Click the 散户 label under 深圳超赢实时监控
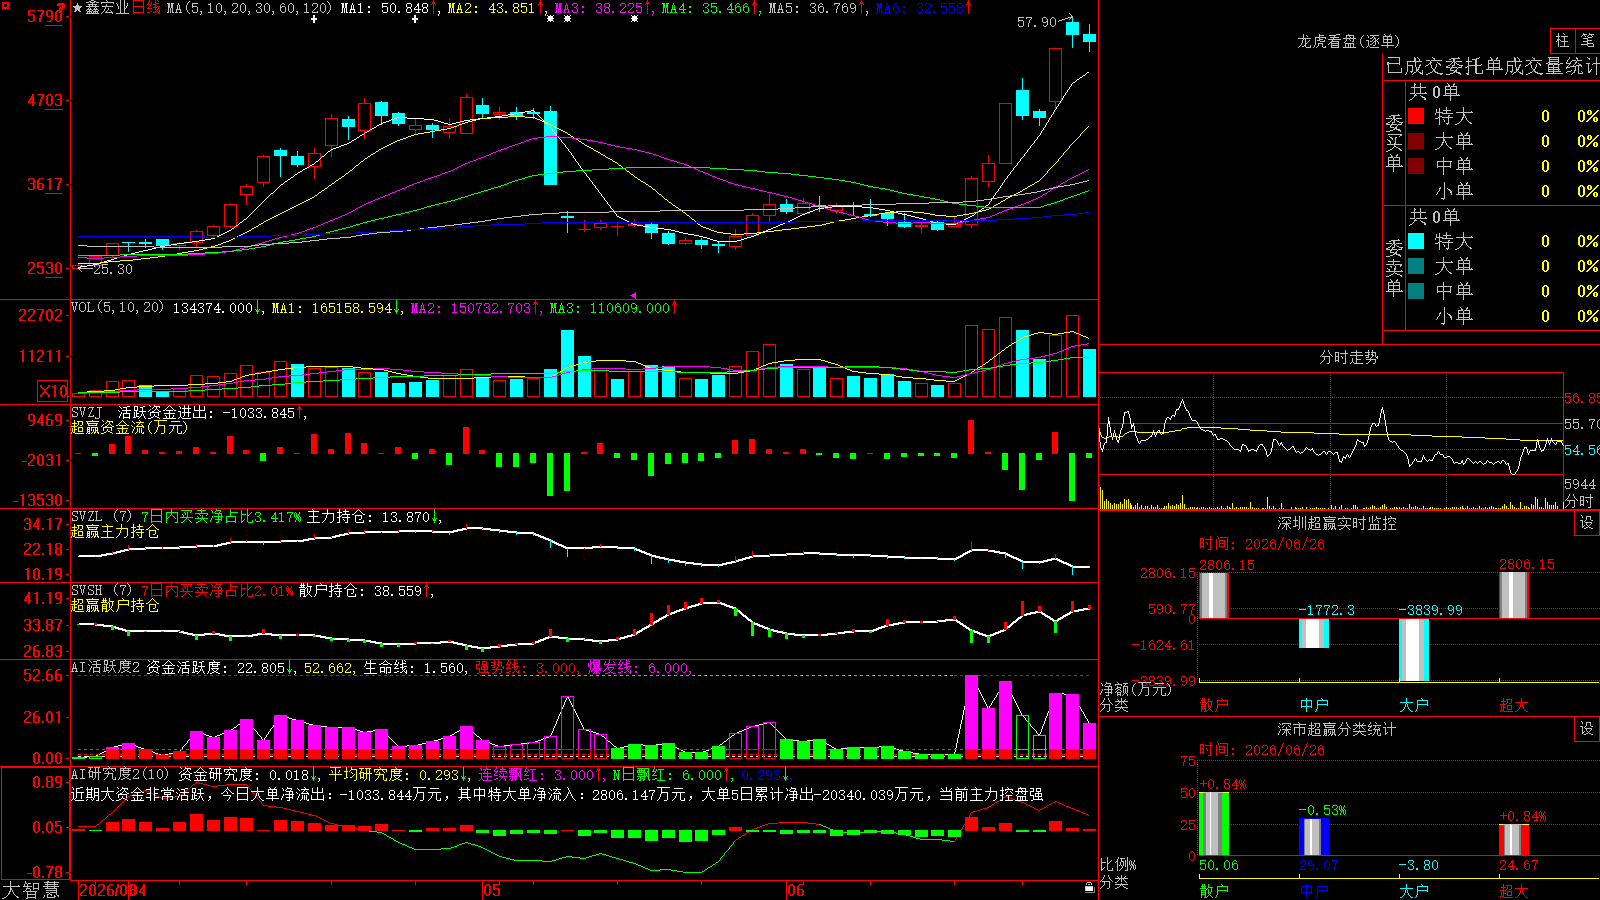 point(1214,705)
